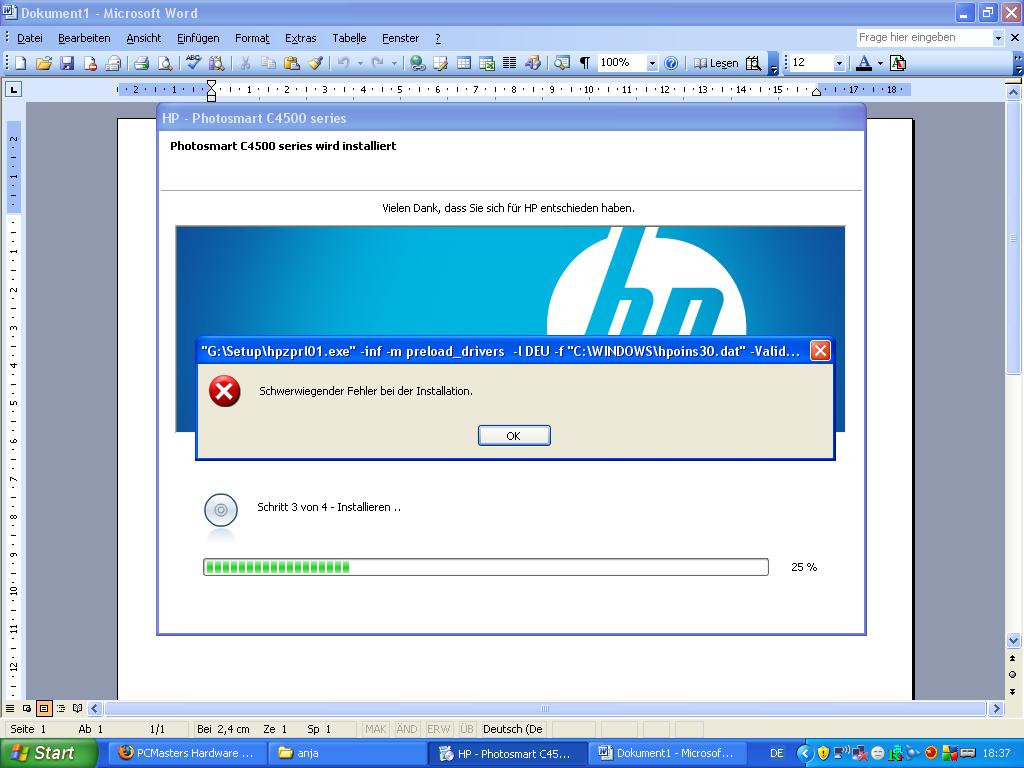Image resolution: width=1024 pixels, height=768 pixels.
Task: Toggle ÜB overtype mode in status bar
Action: [466, 729]
